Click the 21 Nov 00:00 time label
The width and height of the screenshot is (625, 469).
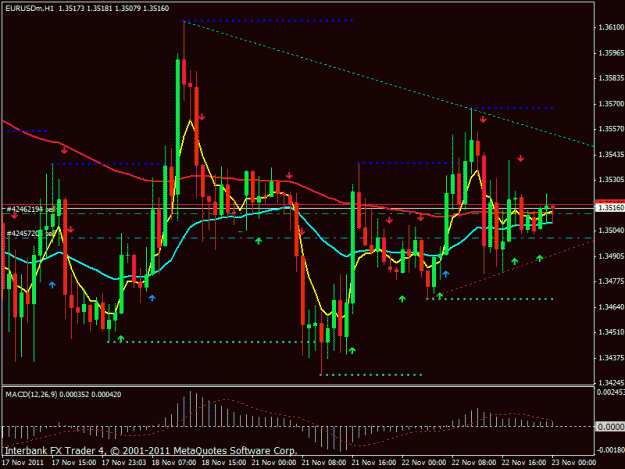[x=274, y=463]
